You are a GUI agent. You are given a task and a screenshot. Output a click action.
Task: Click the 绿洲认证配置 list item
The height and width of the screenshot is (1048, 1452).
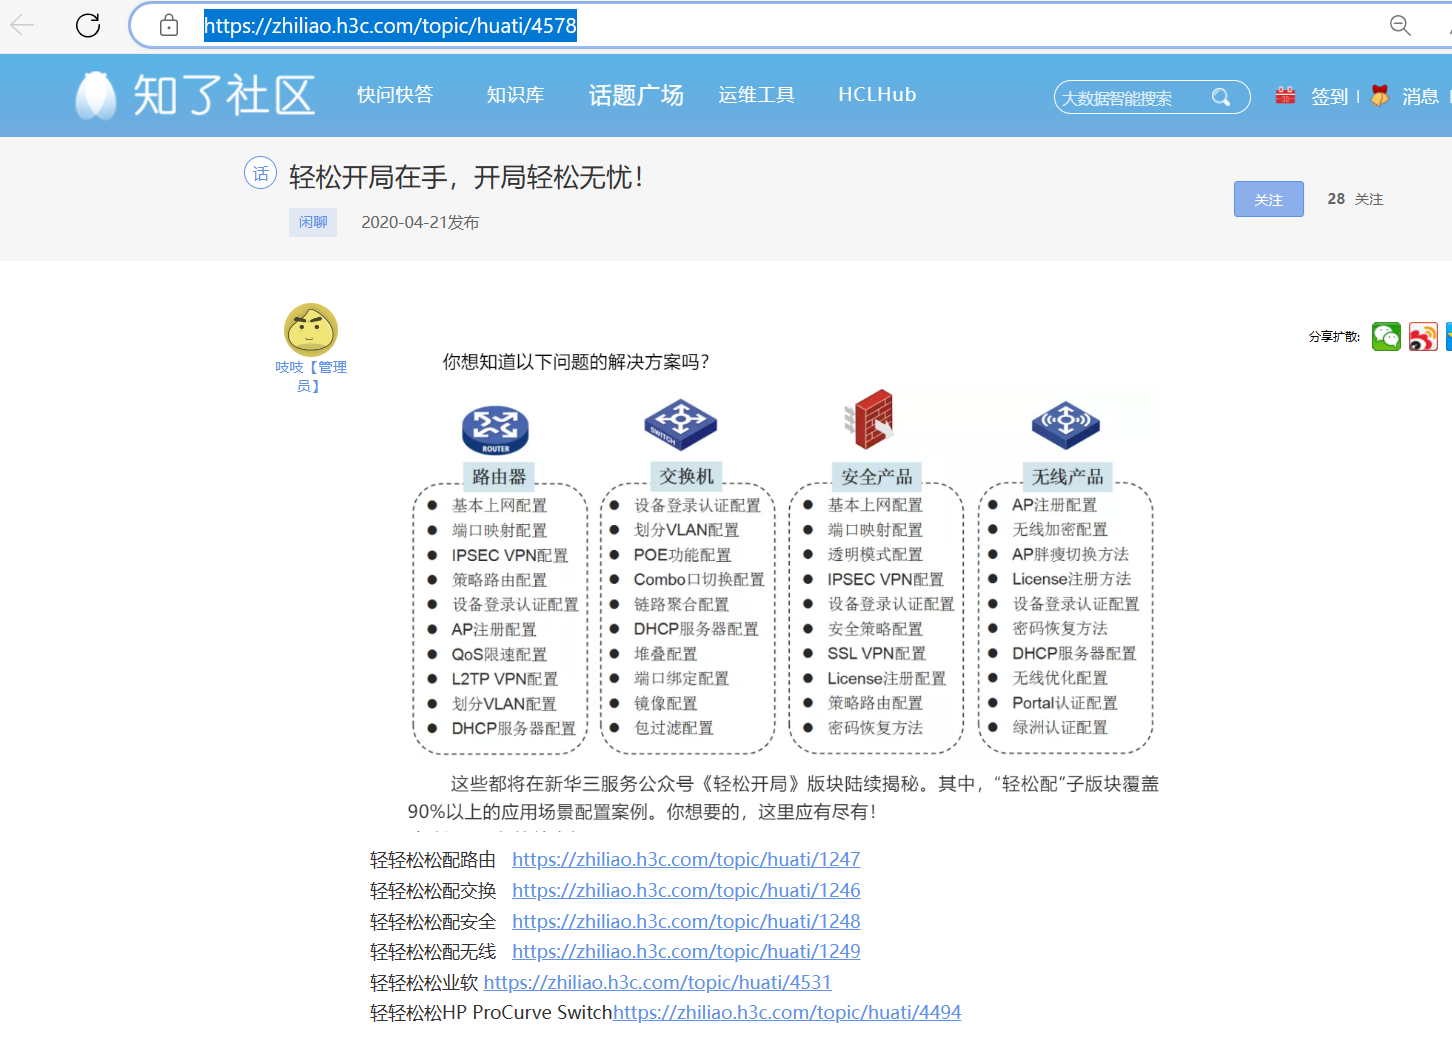pyautogui.click(x=1060, y=727)
